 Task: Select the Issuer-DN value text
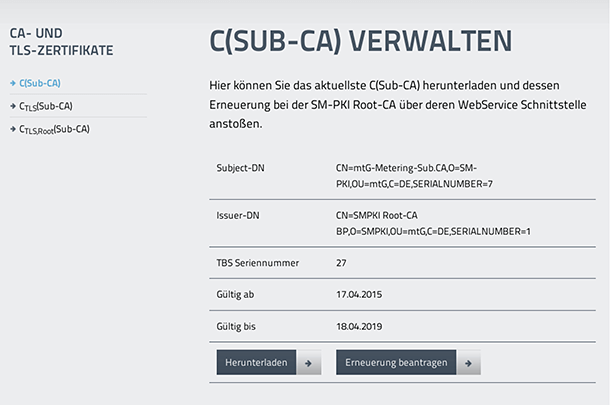[433, 223]
